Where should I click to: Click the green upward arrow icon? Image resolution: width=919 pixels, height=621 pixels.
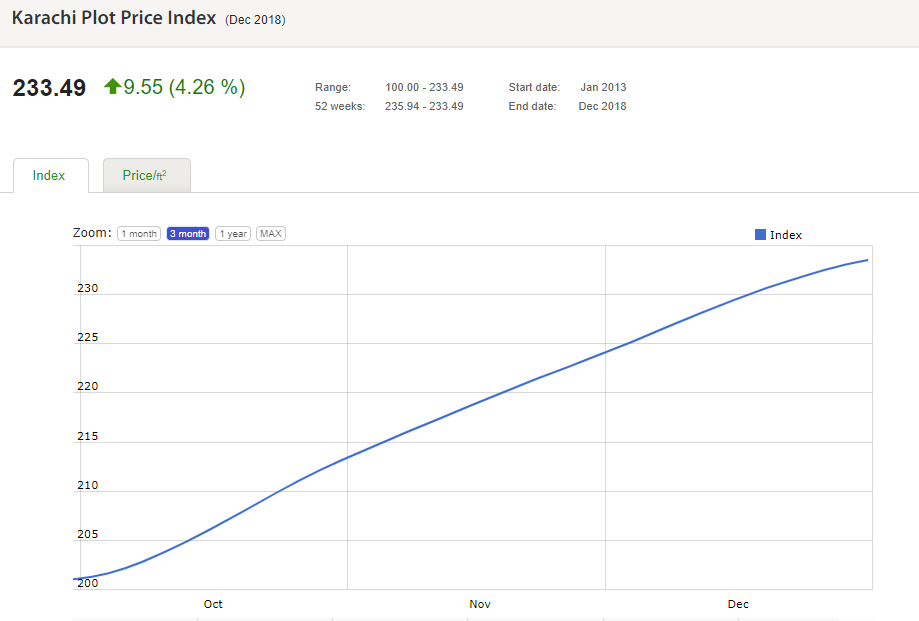112,87
